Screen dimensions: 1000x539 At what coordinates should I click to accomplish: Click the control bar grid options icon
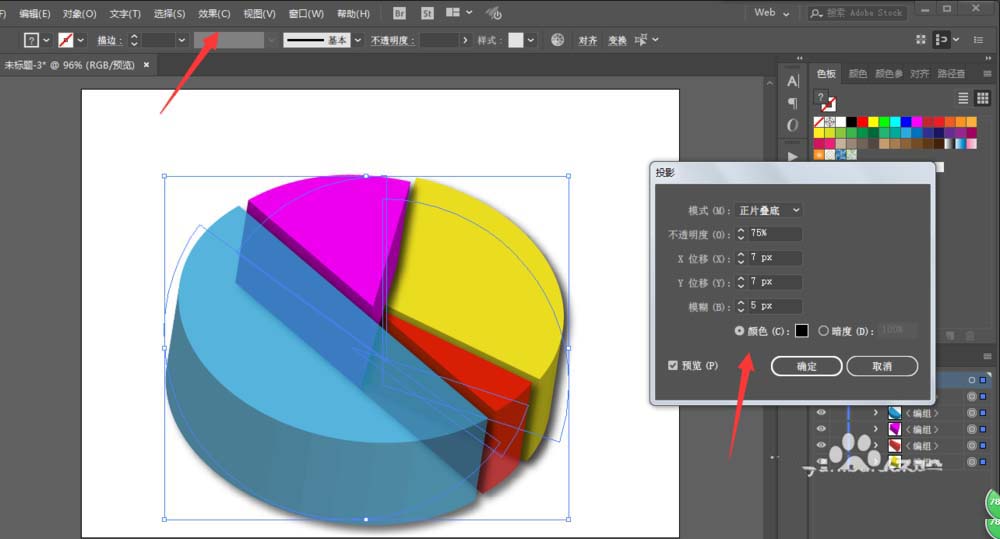(921, 40)
